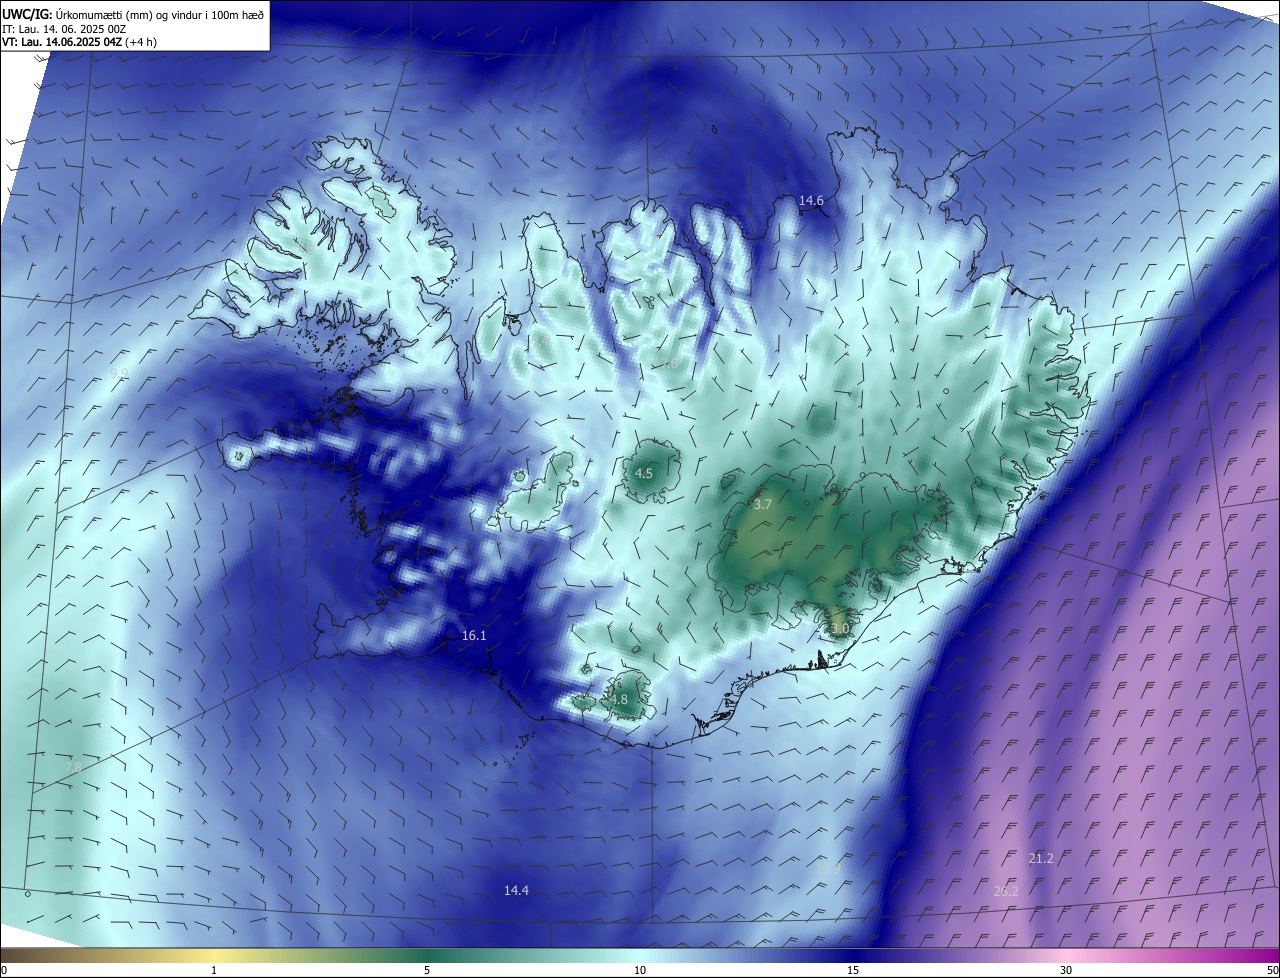Viewport: 1280px width, 978px height.
Task: Click the 0 tick label on the color scale
Action: (4, 970)
